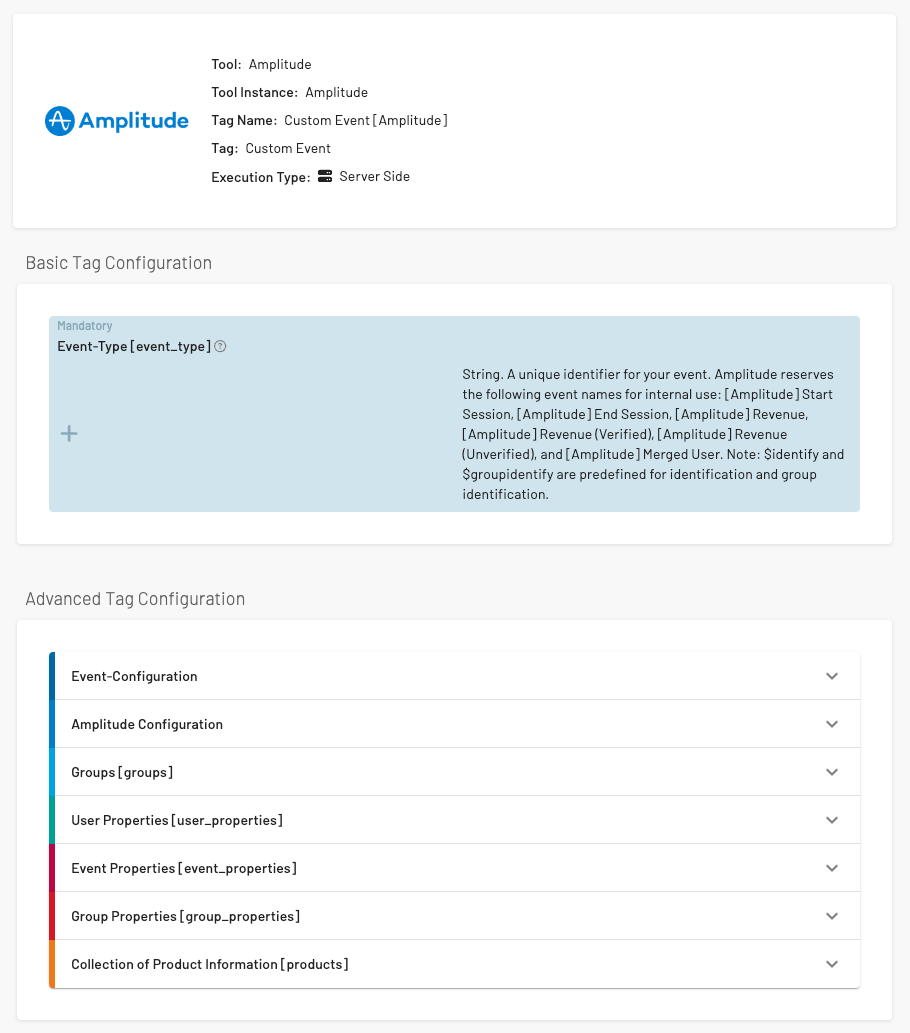Open User Properties chevron arrow
910x1033 pixels.
(x=831, y=820)
